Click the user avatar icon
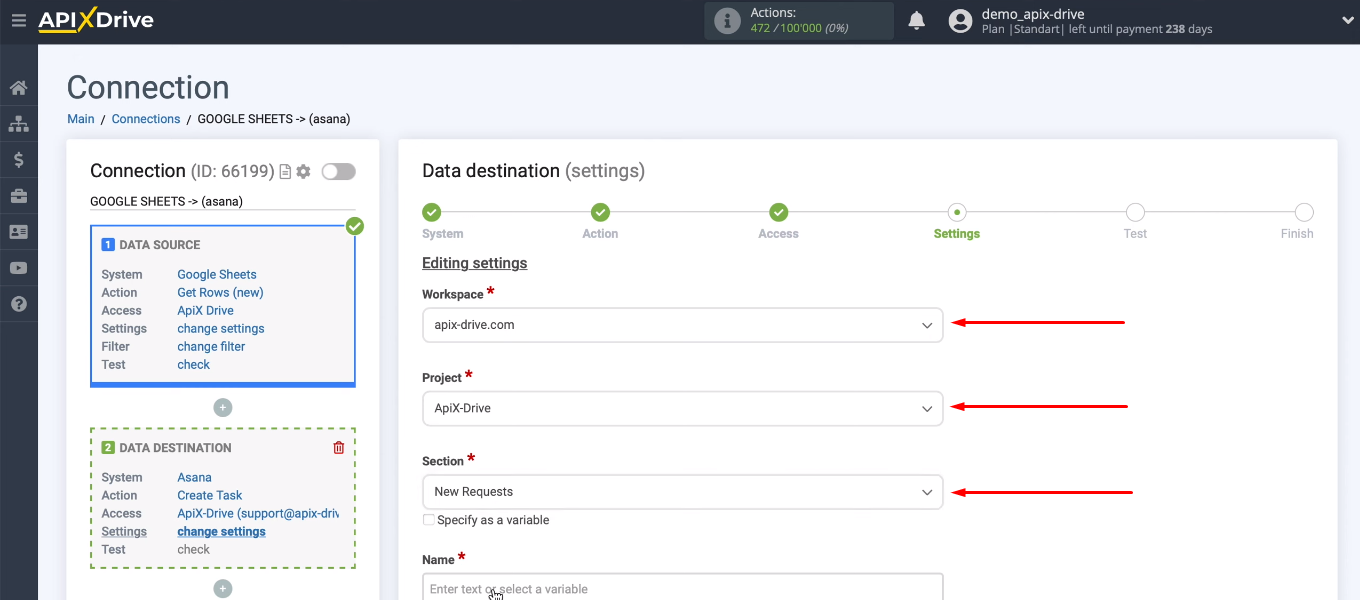The image size is (1360, 600). pyautogui.click(x=960, y=21)
